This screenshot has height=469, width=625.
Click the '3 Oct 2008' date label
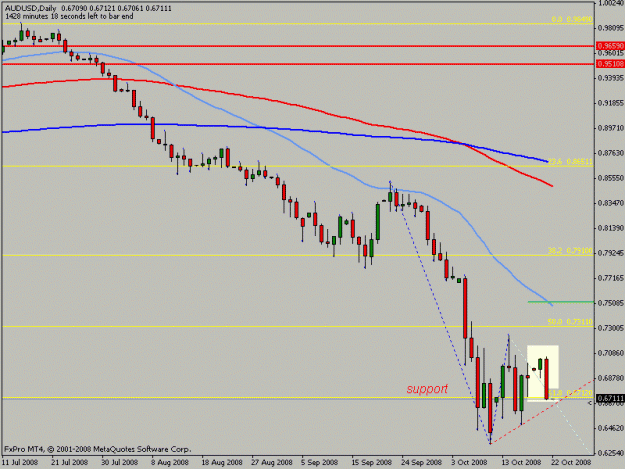470,462
